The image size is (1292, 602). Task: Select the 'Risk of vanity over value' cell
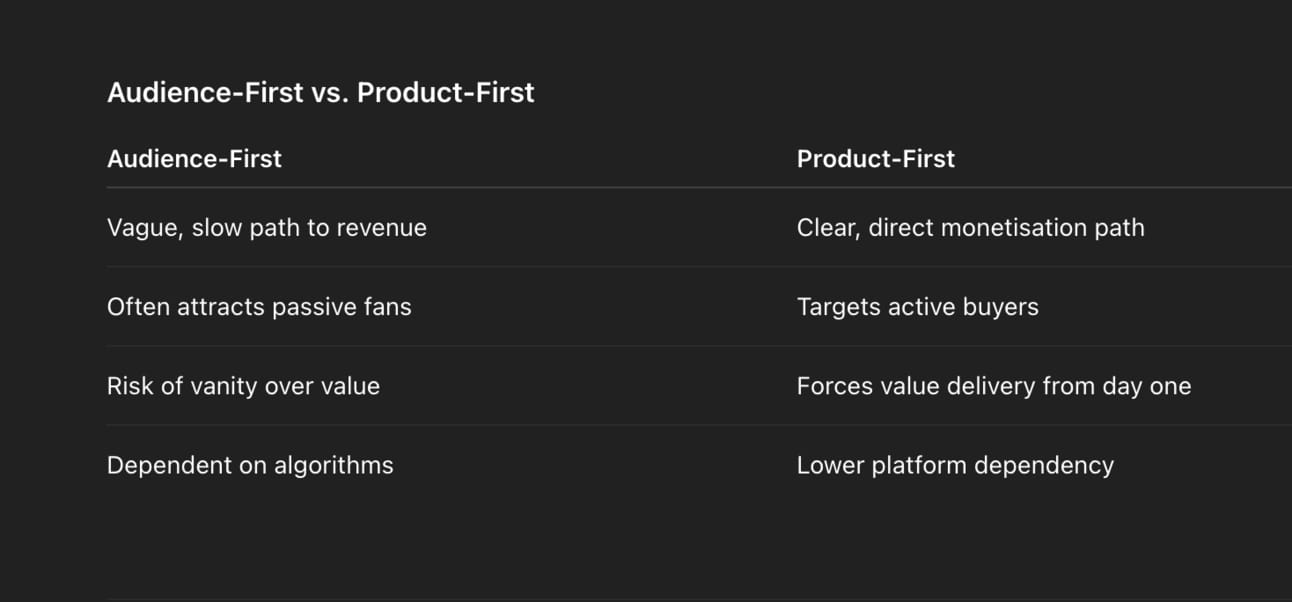(x=243, y=386)
